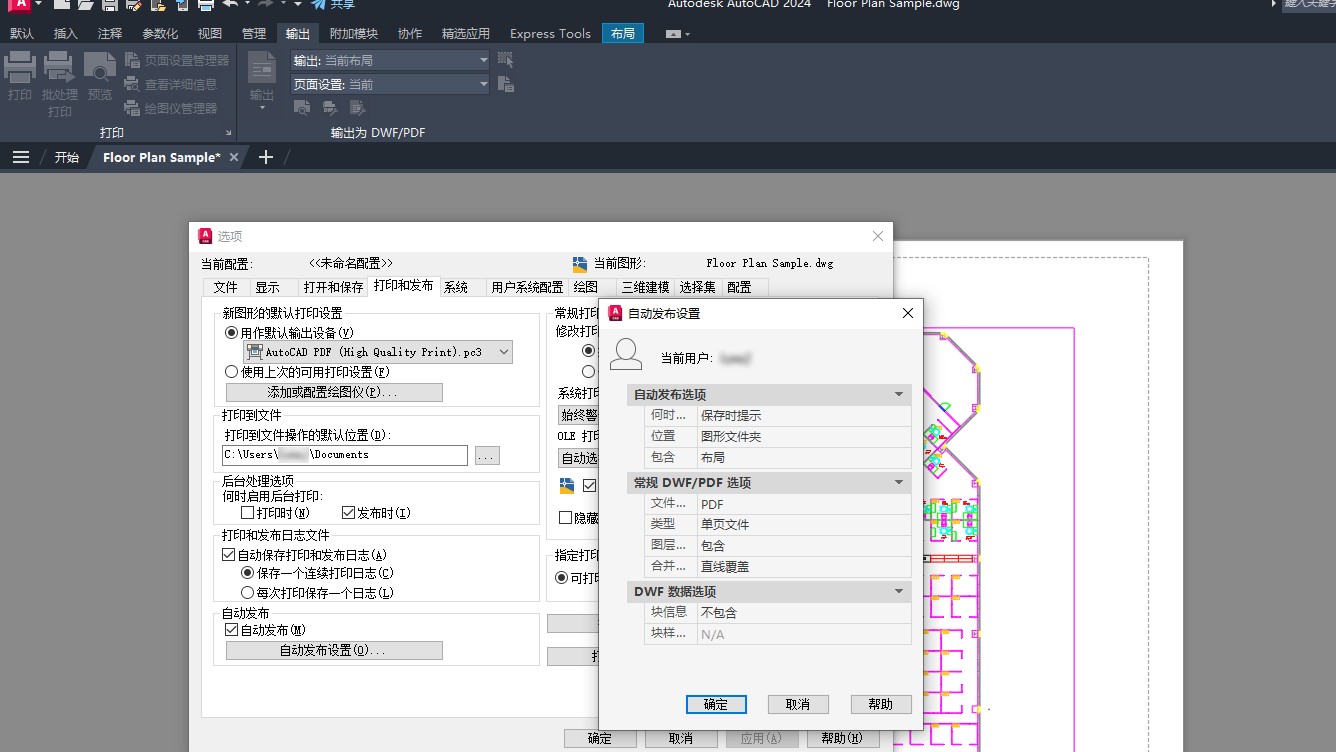Switch to the 默认 ribbon tab
The width and height of the screenshot is (1336, 752).
[x=22, y=34]
